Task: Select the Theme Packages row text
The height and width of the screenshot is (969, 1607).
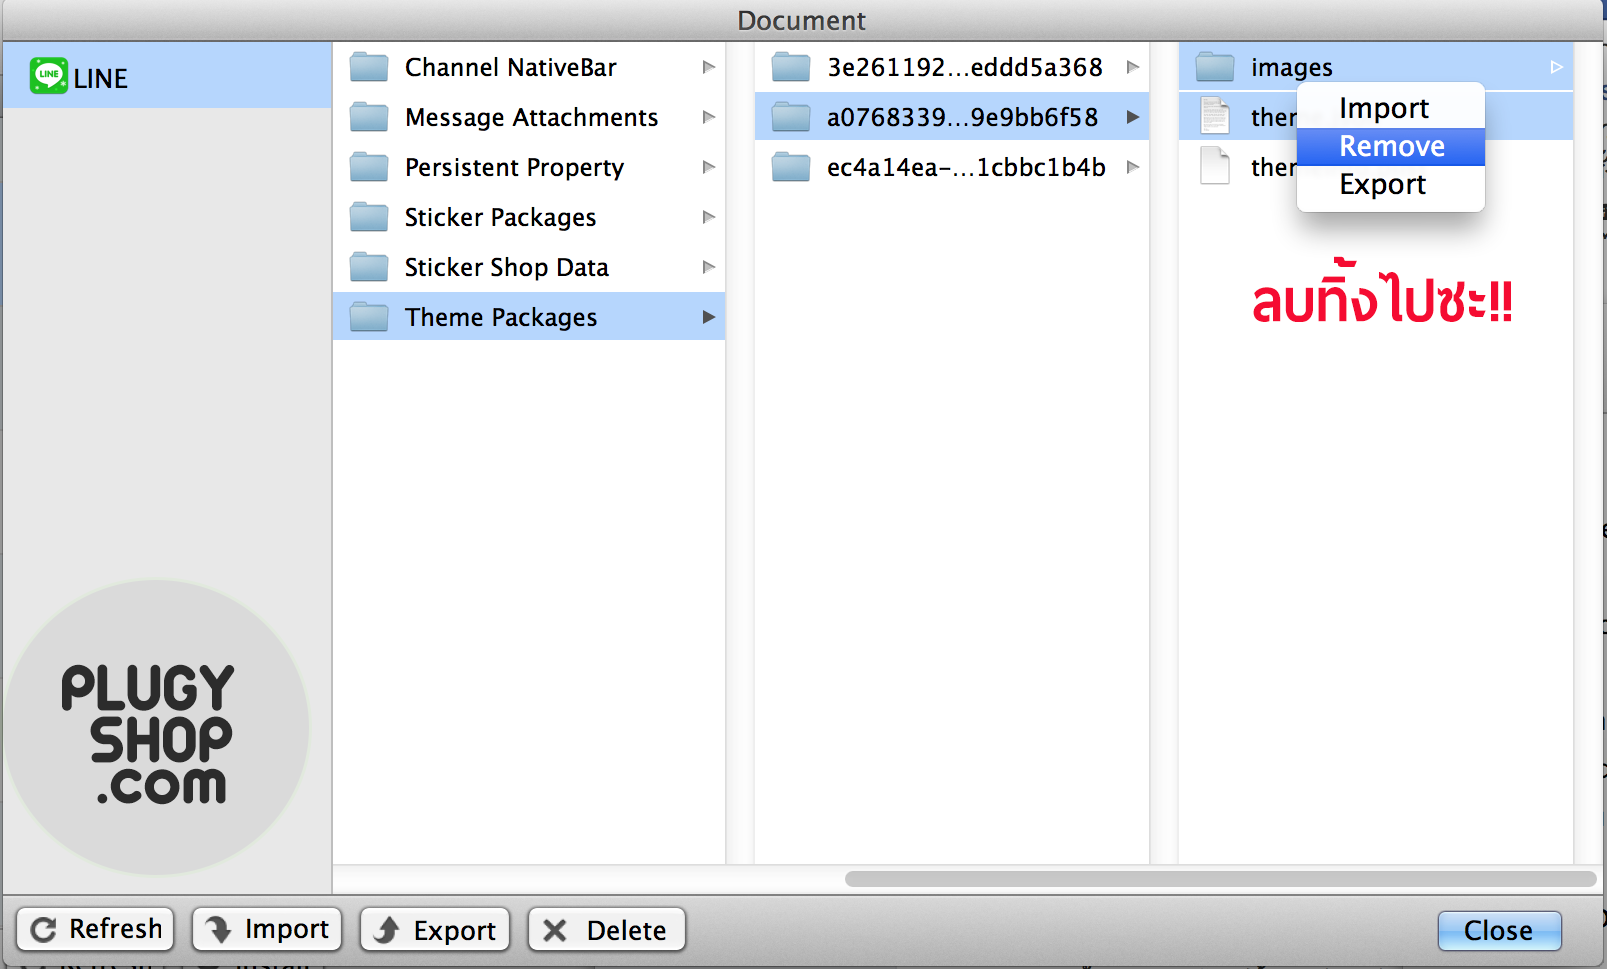Action: tap(501, 317)
